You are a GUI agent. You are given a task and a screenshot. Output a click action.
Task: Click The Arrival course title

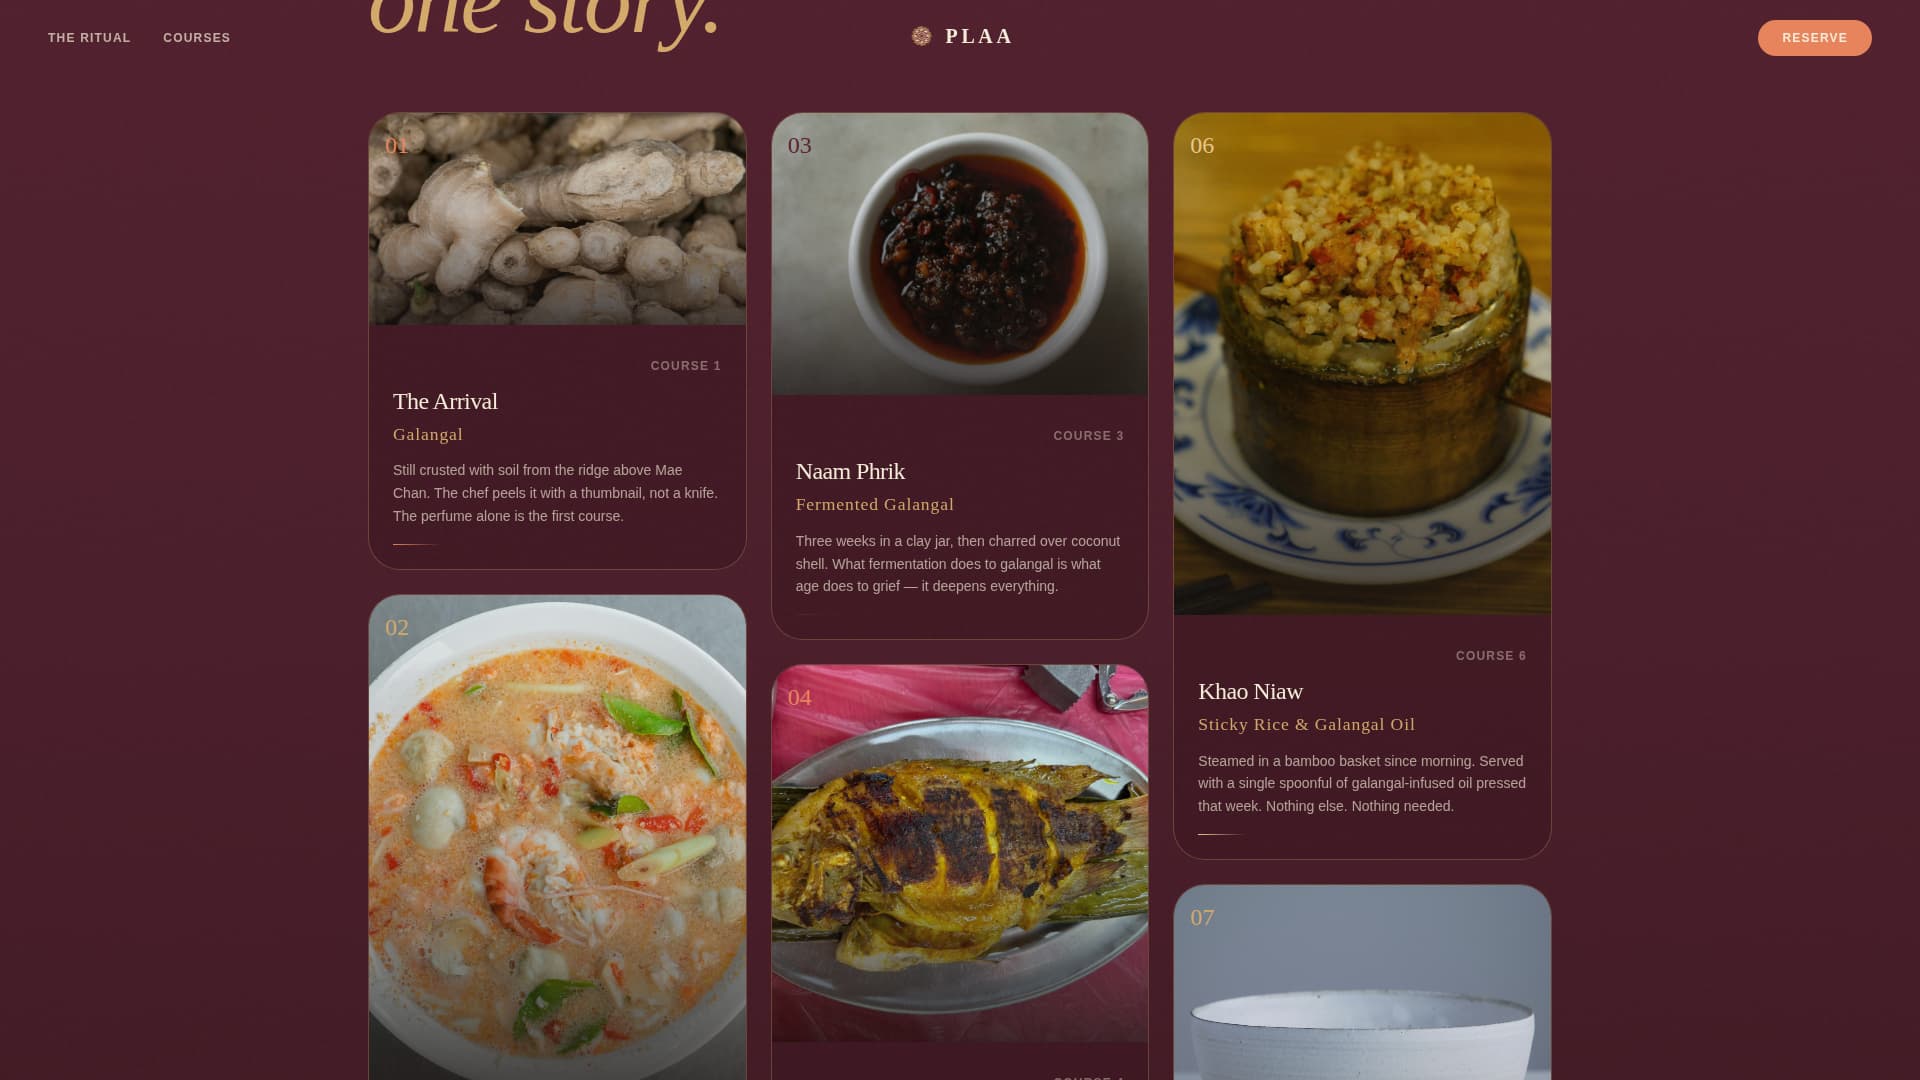pos(445,402)
